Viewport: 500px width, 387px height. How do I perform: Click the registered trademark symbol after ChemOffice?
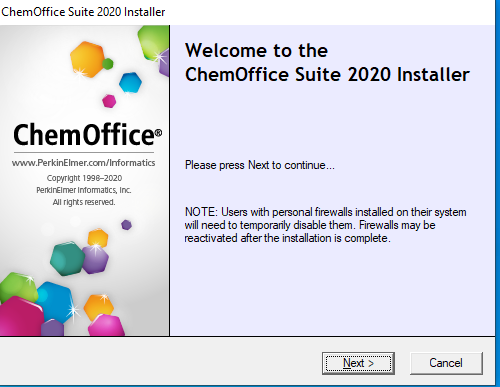tap(158, 133)
